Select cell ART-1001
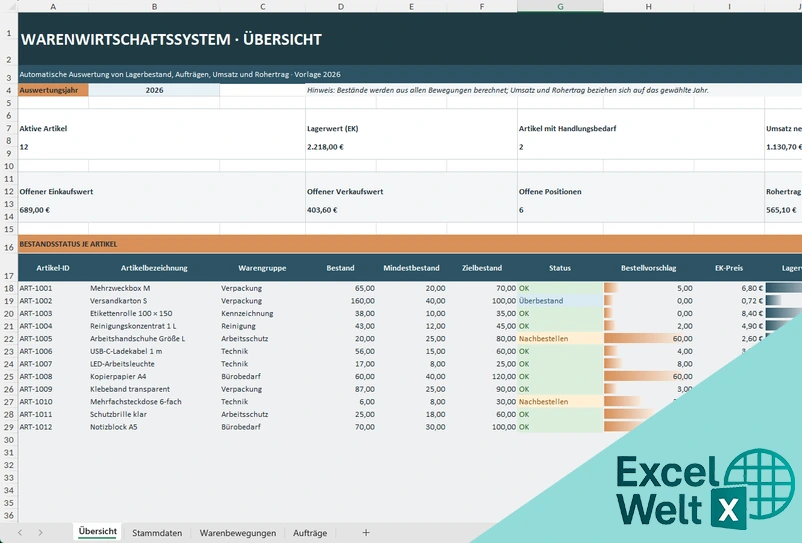 coord(53,288)
